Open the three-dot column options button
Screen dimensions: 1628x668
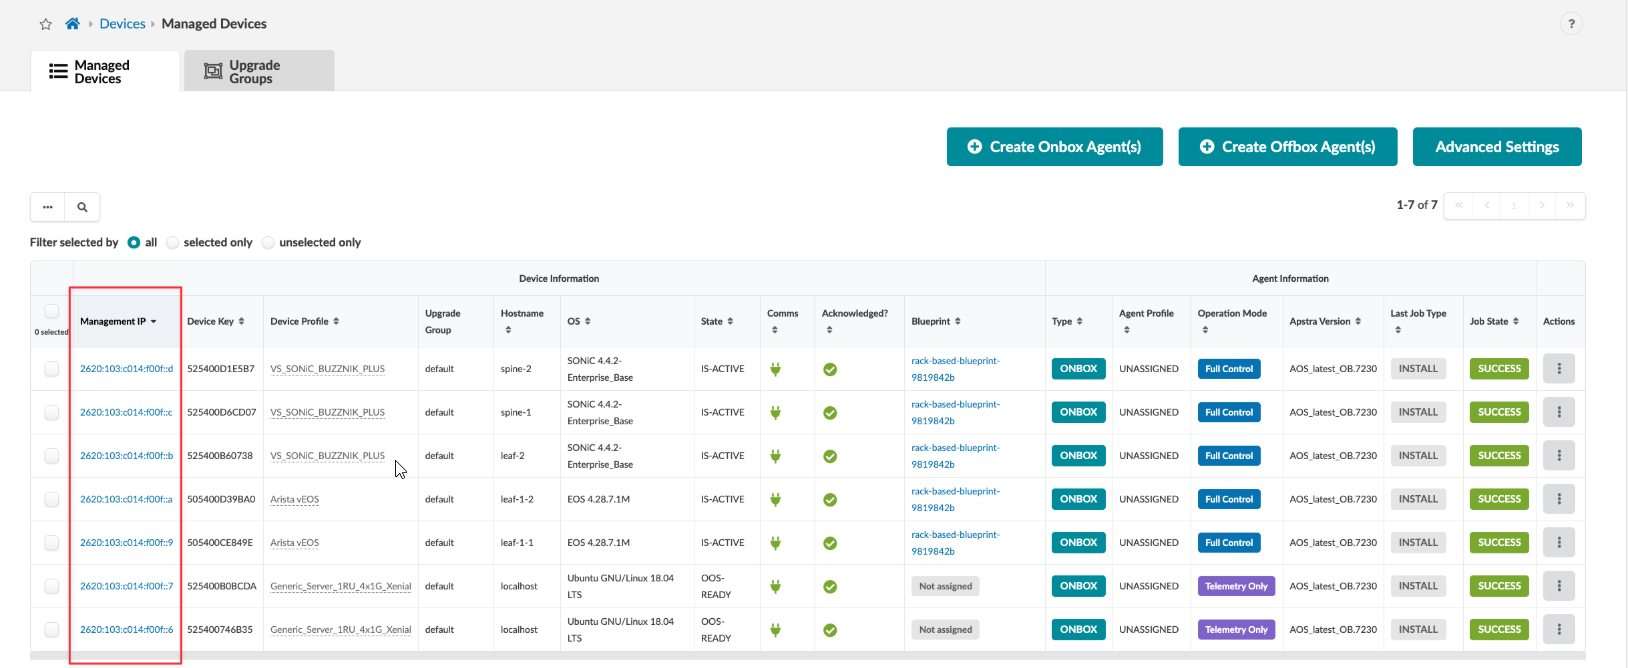(x=47, y=207)
